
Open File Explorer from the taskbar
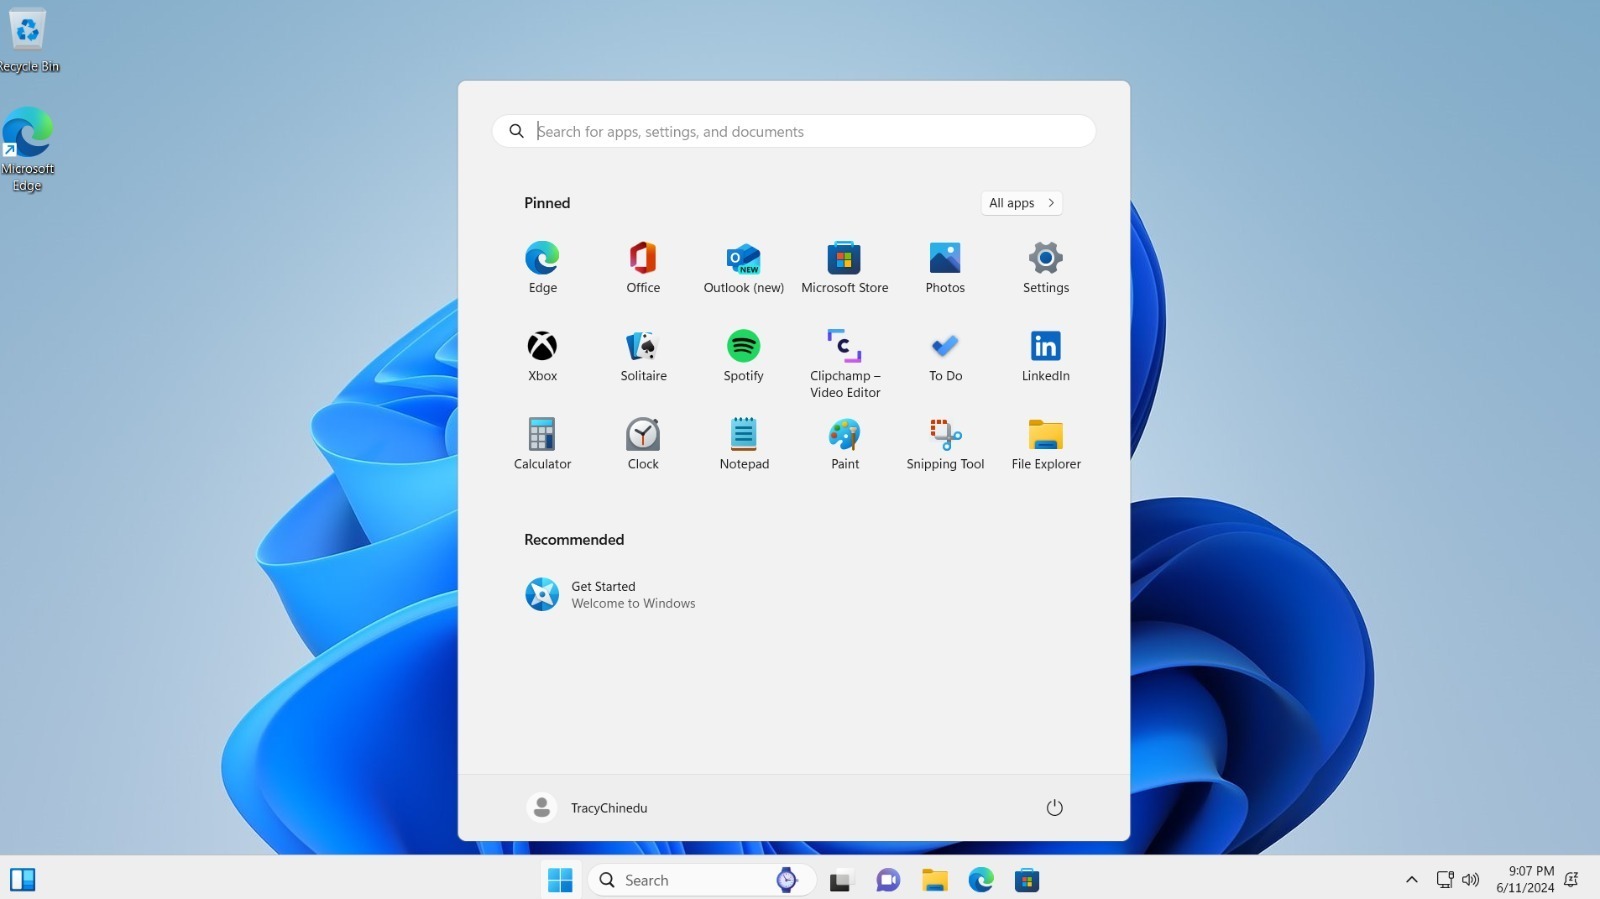point(934,881)
